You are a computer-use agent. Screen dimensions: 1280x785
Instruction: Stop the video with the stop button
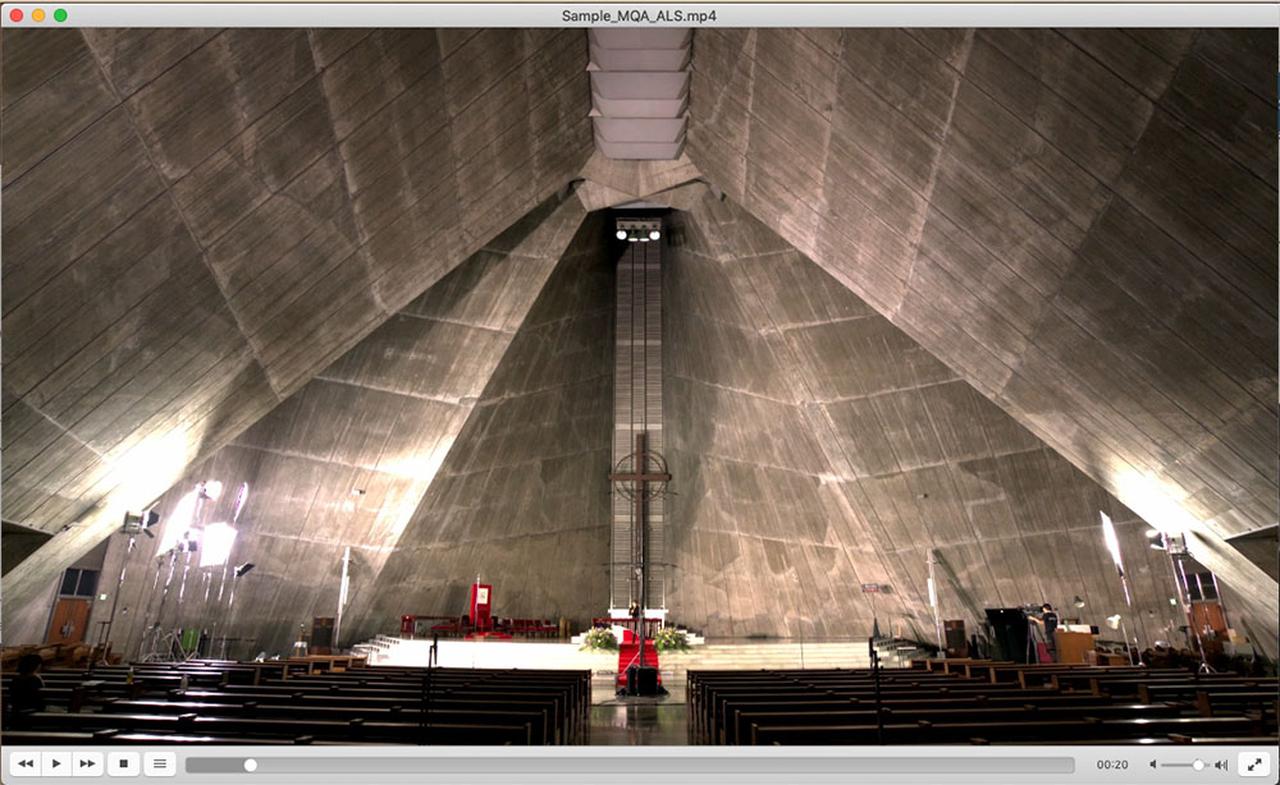pos(123,764)
